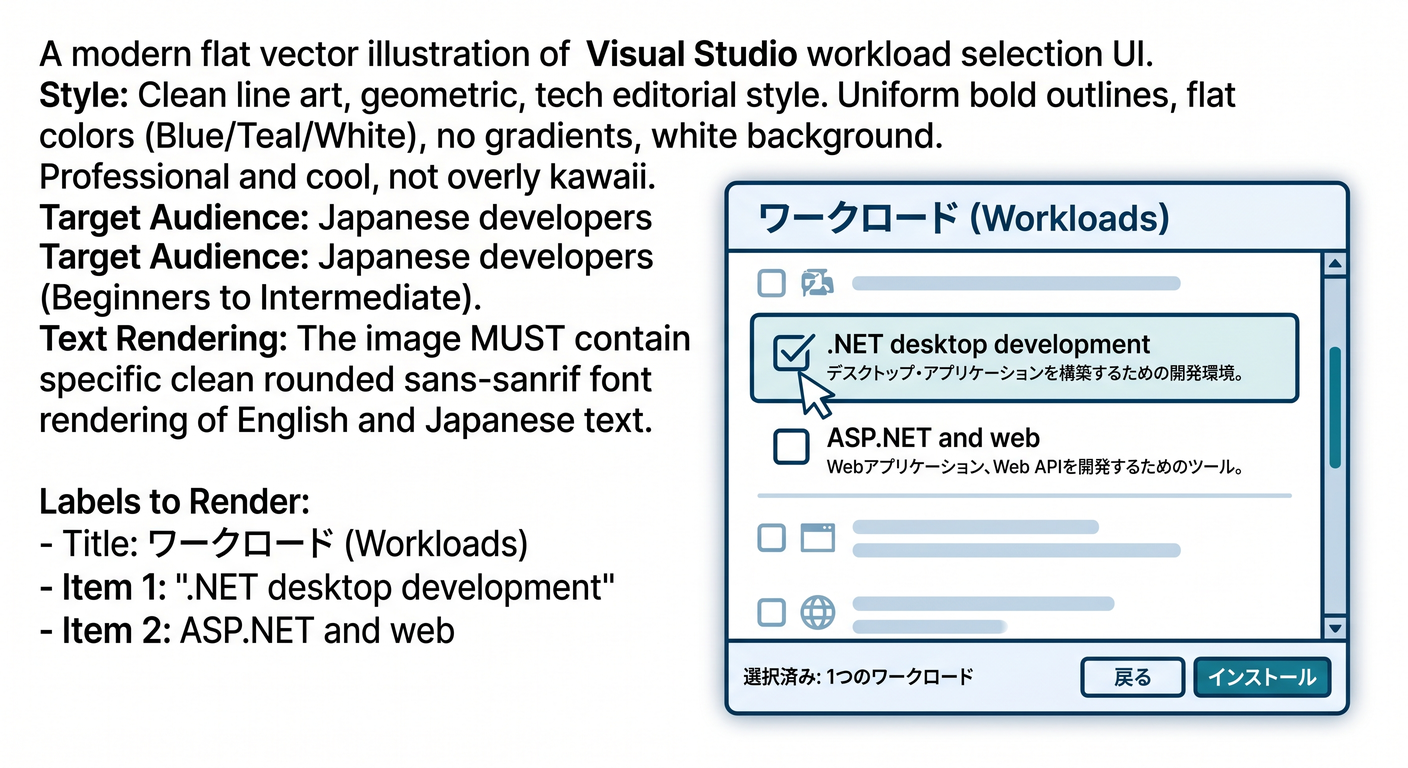Click the scrollbar down arrow
The image size is (1408, 768).
point(1333,628)
